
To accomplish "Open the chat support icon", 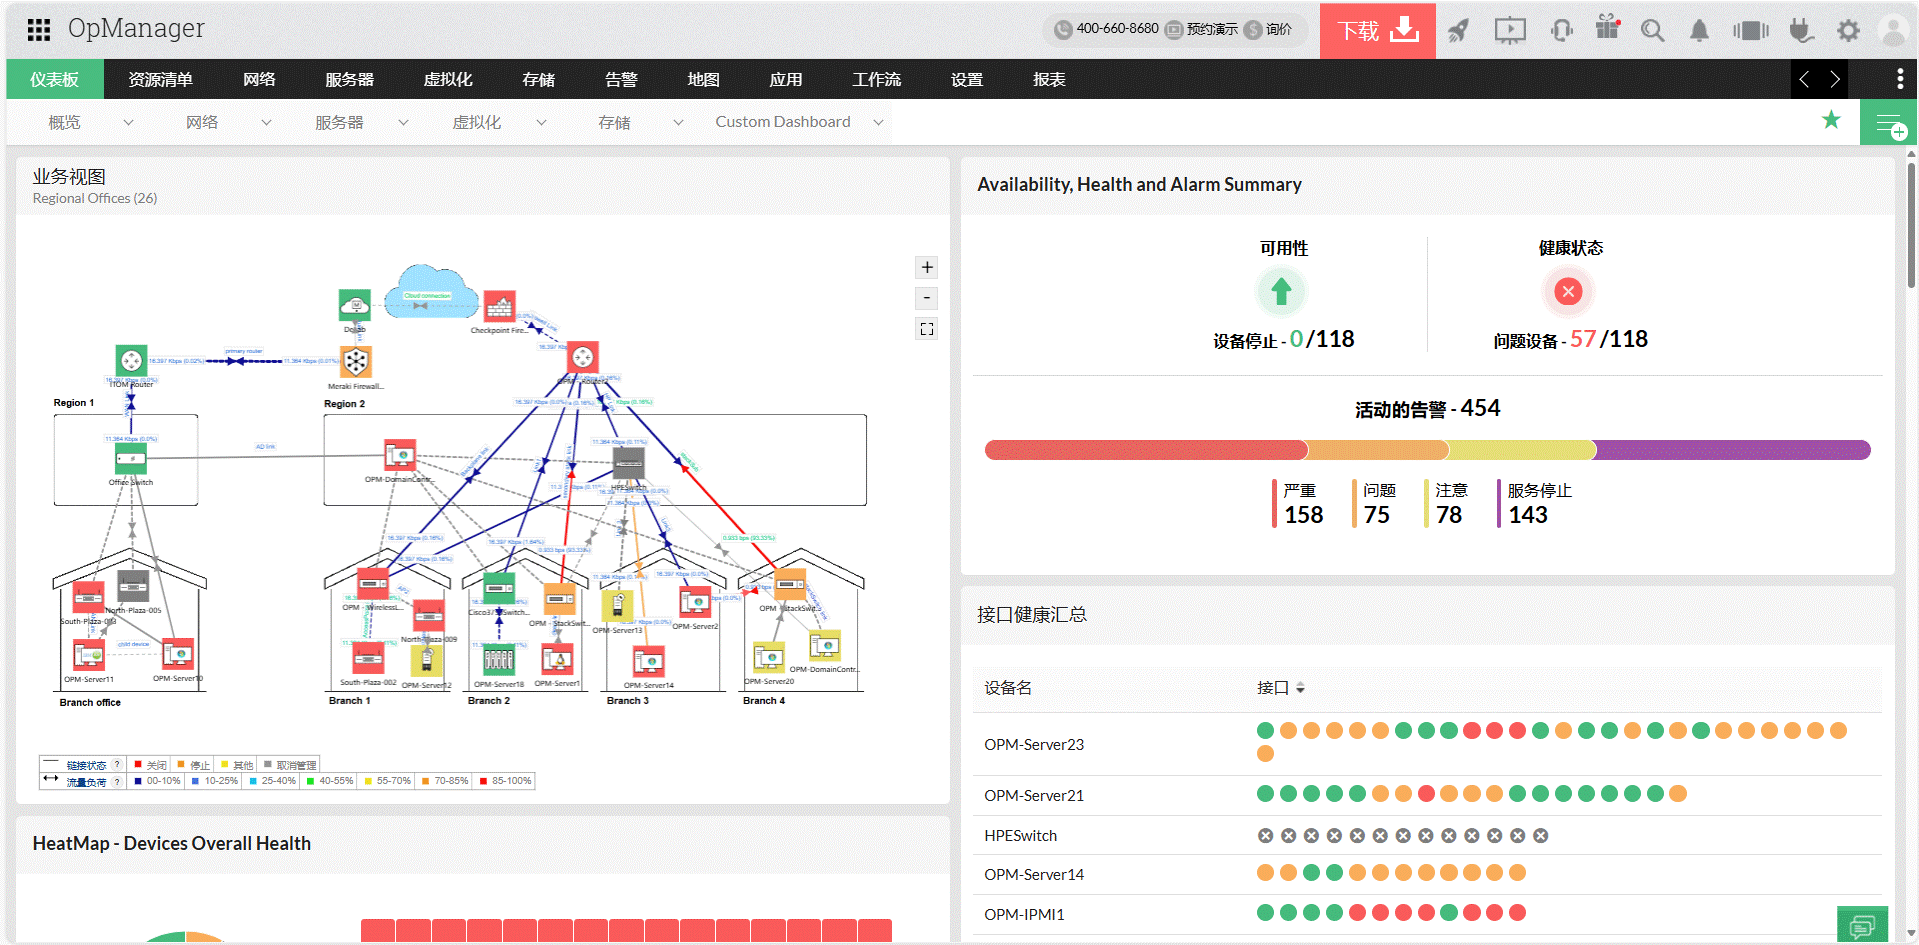I will (x=1862, y=926).
